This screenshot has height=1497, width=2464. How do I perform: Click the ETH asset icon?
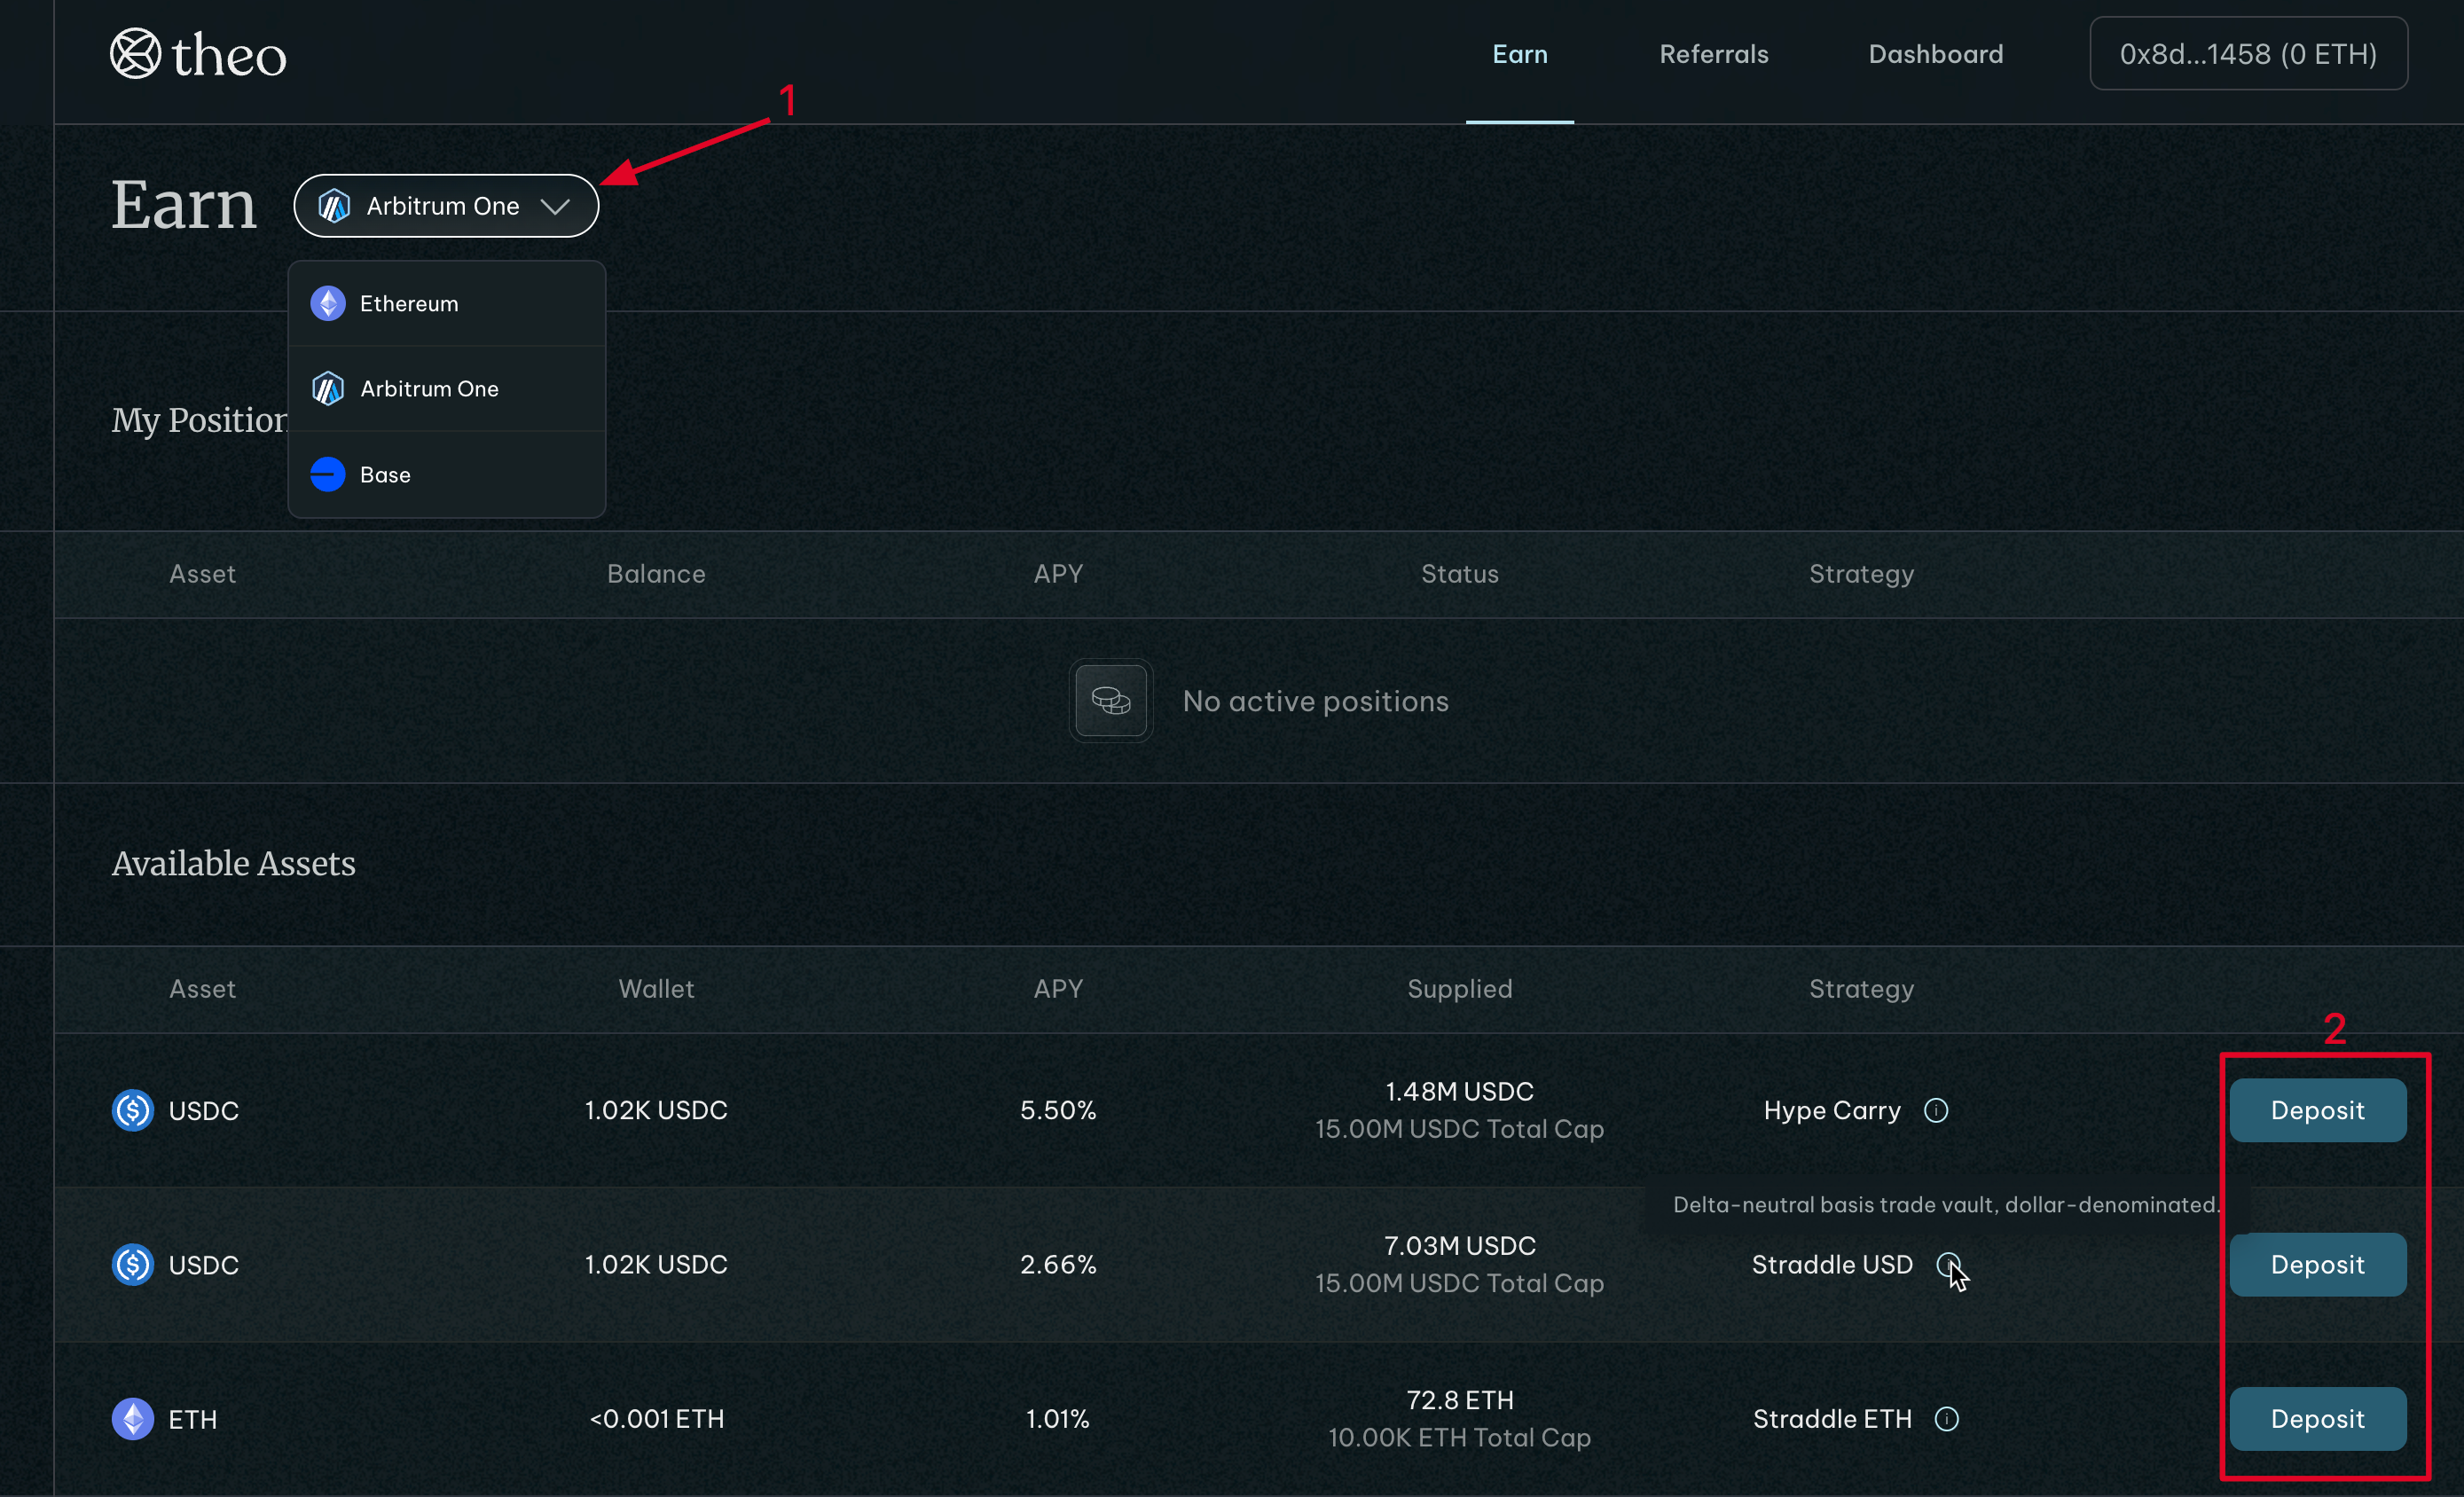pyautogui.click(x=133, y=1419)
